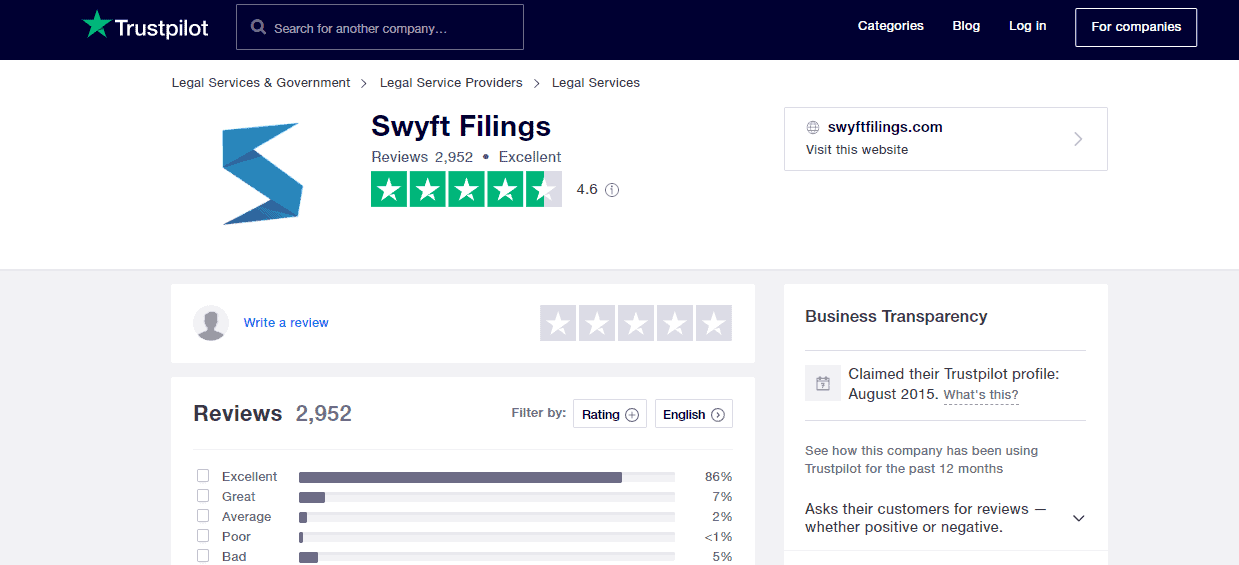The image size is (1239, 565).
Task: Click the swyftfilings.com domain text
Action: 885,127
